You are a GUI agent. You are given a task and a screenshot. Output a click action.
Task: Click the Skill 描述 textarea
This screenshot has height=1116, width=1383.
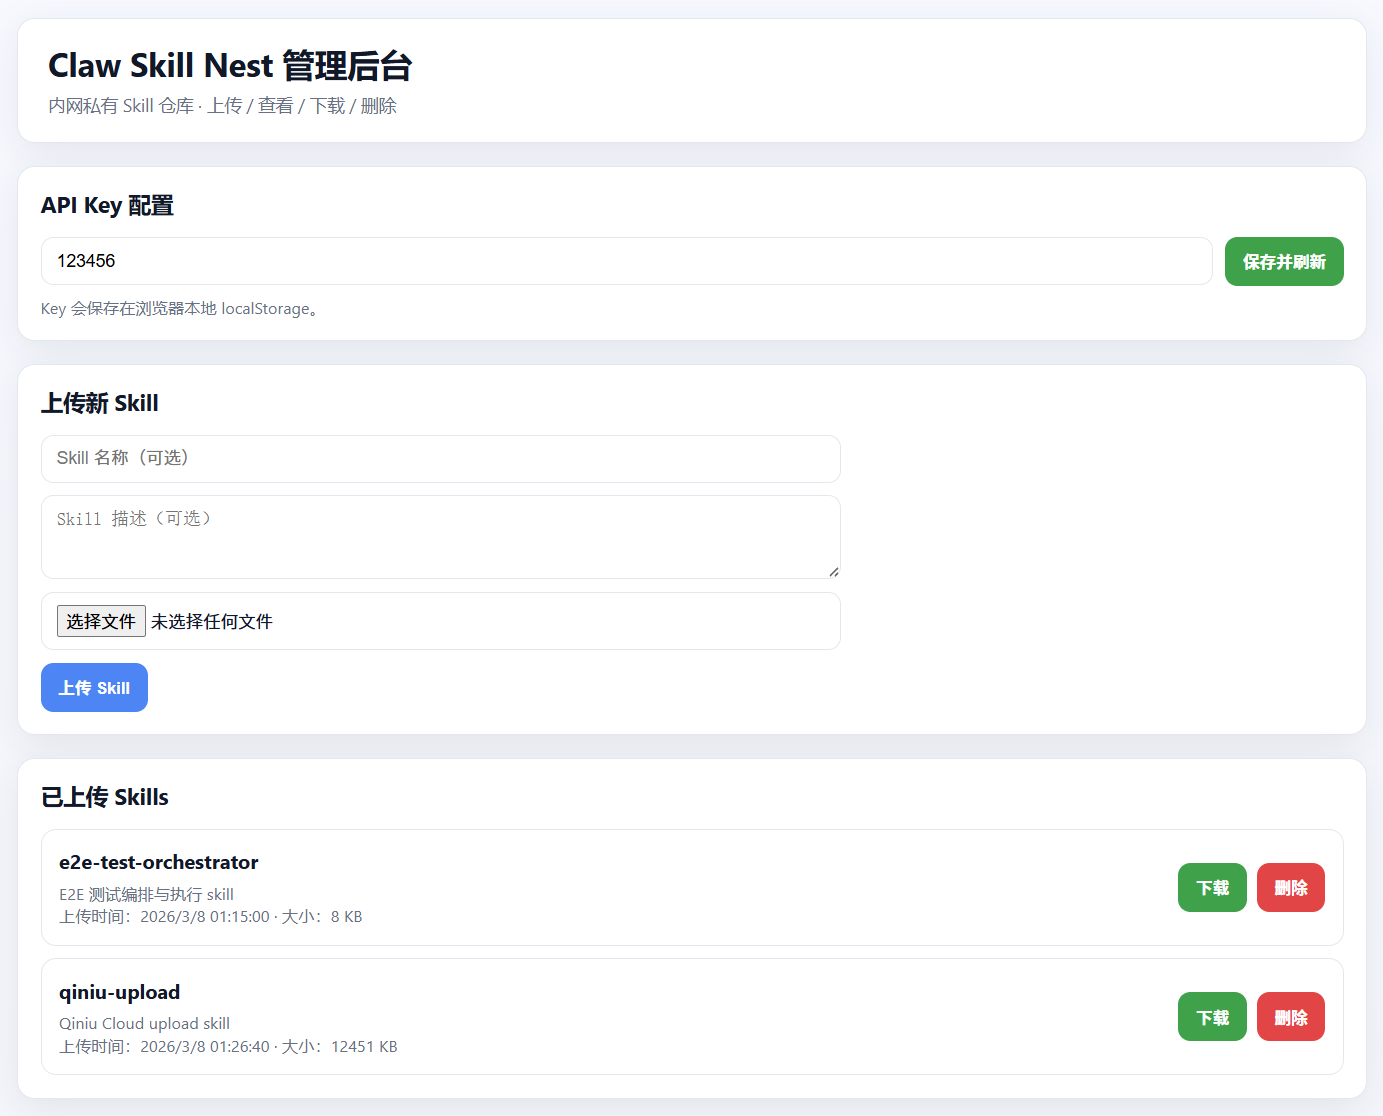point(440,536)
